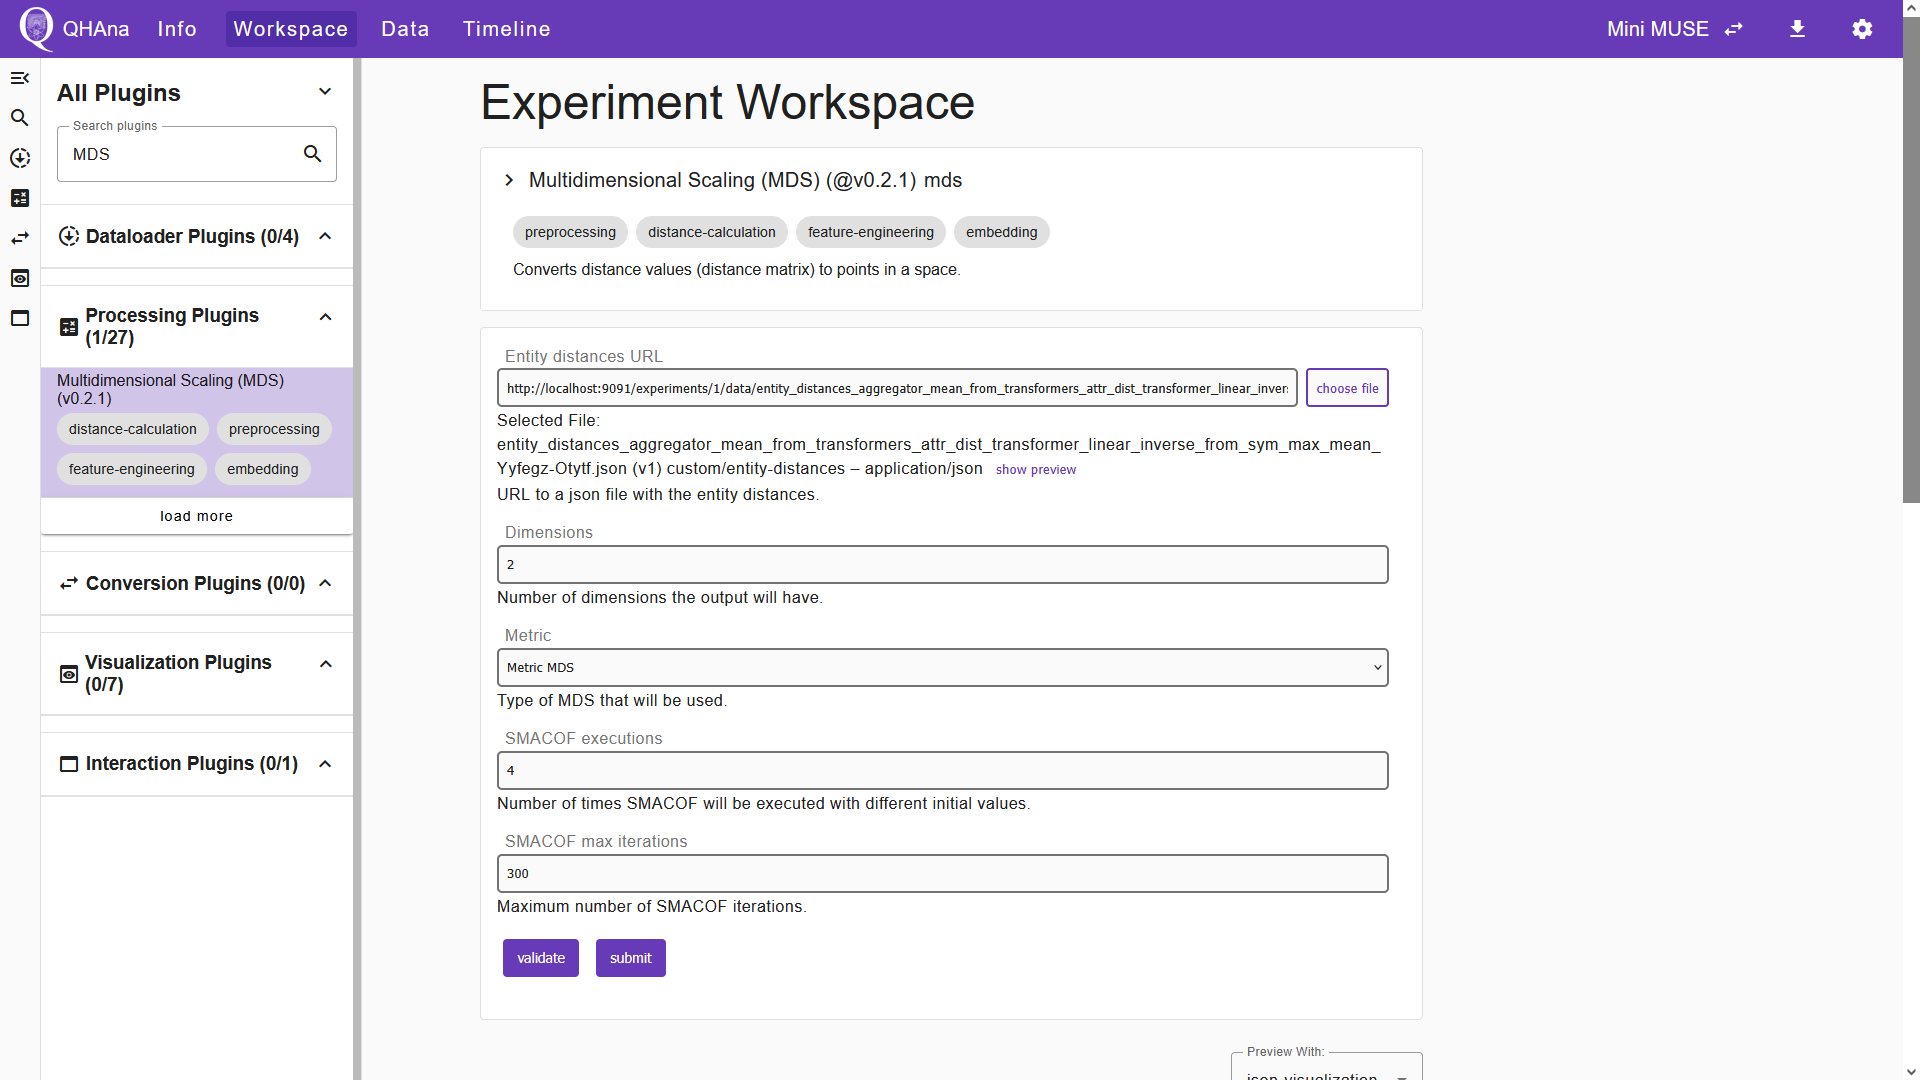Collapse the sidebar with the menu-close icon
This screenshot has width=1920, height=1080.
point(20,78)
